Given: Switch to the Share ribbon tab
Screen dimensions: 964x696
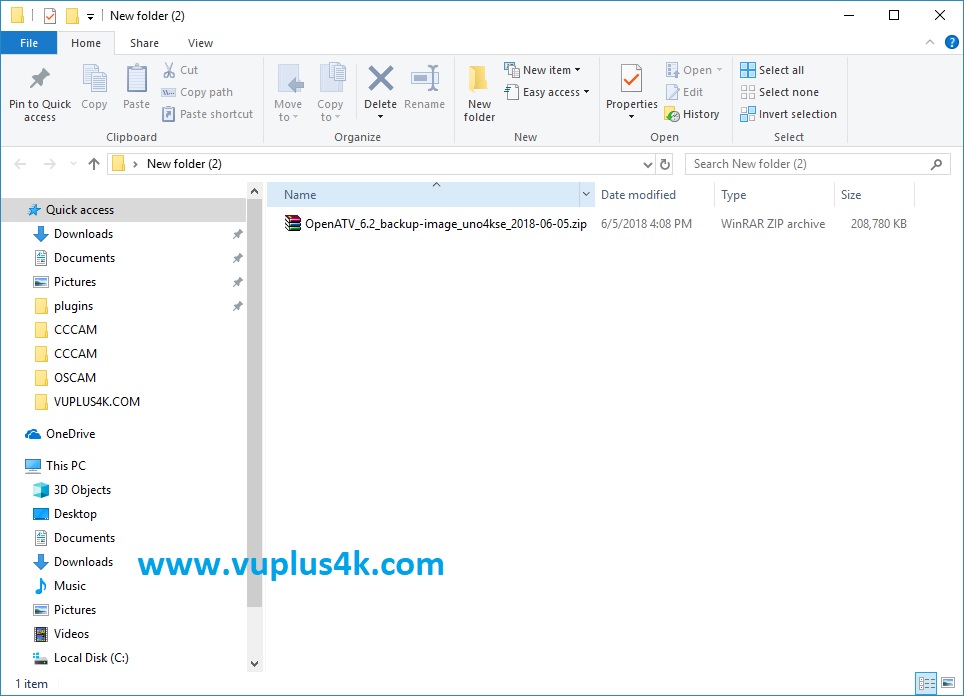Looking at the screenshot, I should click(x=144, y=43).
